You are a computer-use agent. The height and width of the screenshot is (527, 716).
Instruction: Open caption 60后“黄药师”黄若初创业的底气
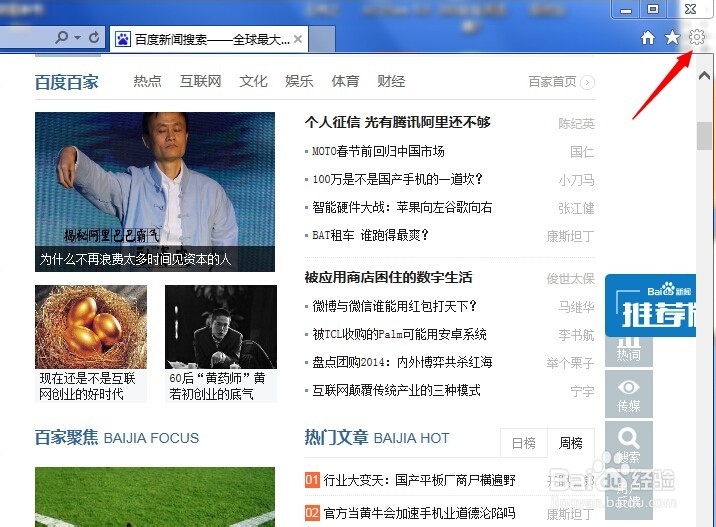(x=217, y=386)
